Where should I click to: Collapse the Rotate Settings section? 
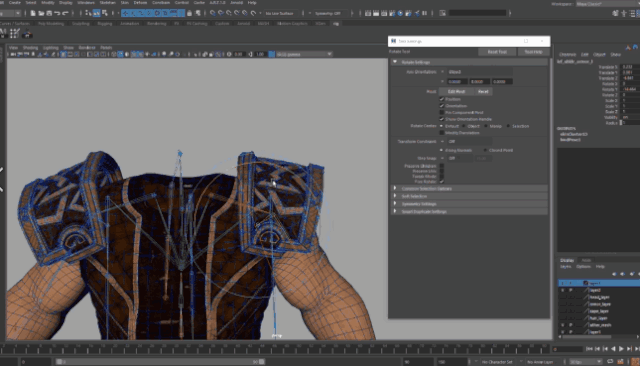tap(395, 62)
